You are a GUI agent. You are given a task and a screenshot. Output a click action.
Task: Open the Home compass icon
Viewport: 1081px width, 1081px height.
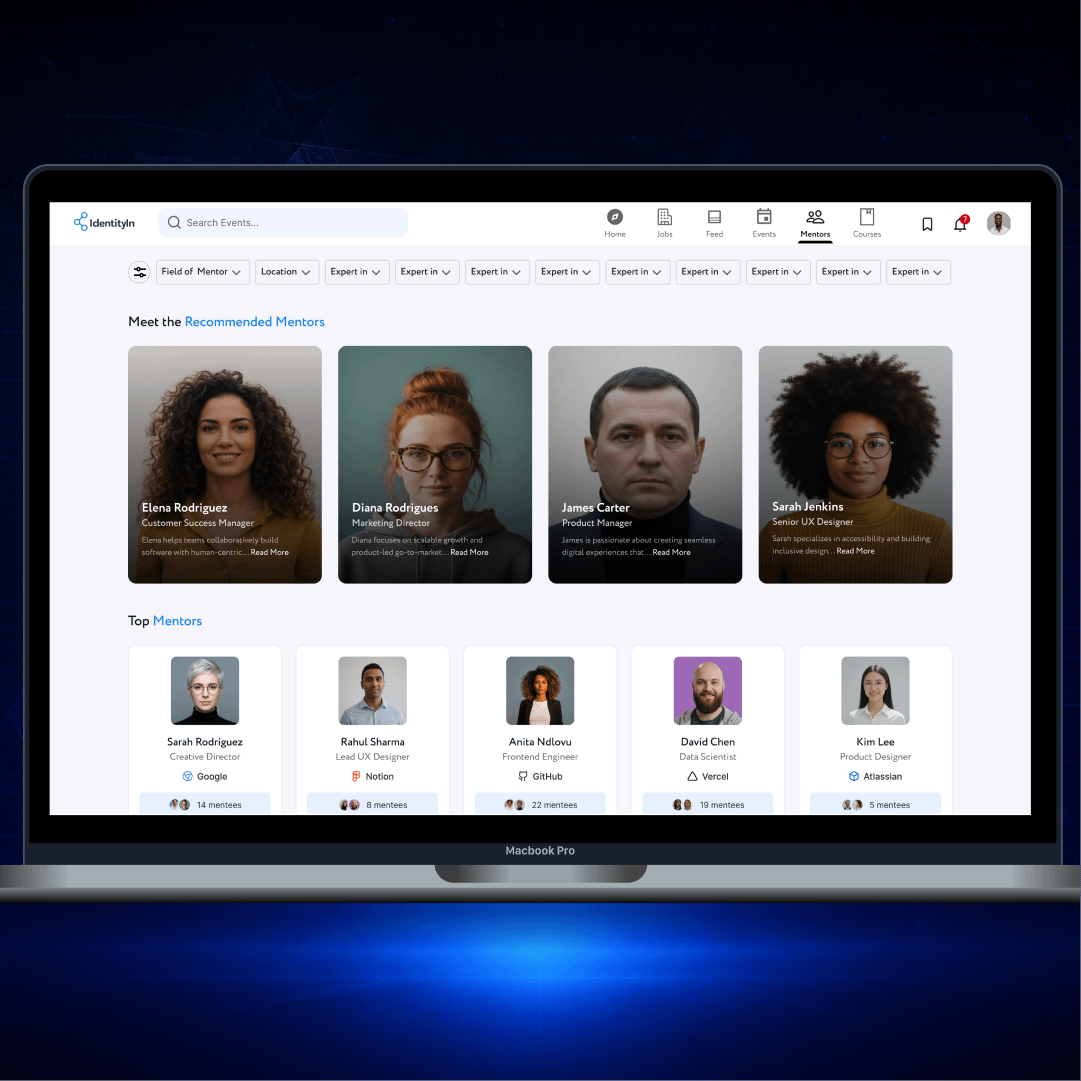(x=615, y=217)
